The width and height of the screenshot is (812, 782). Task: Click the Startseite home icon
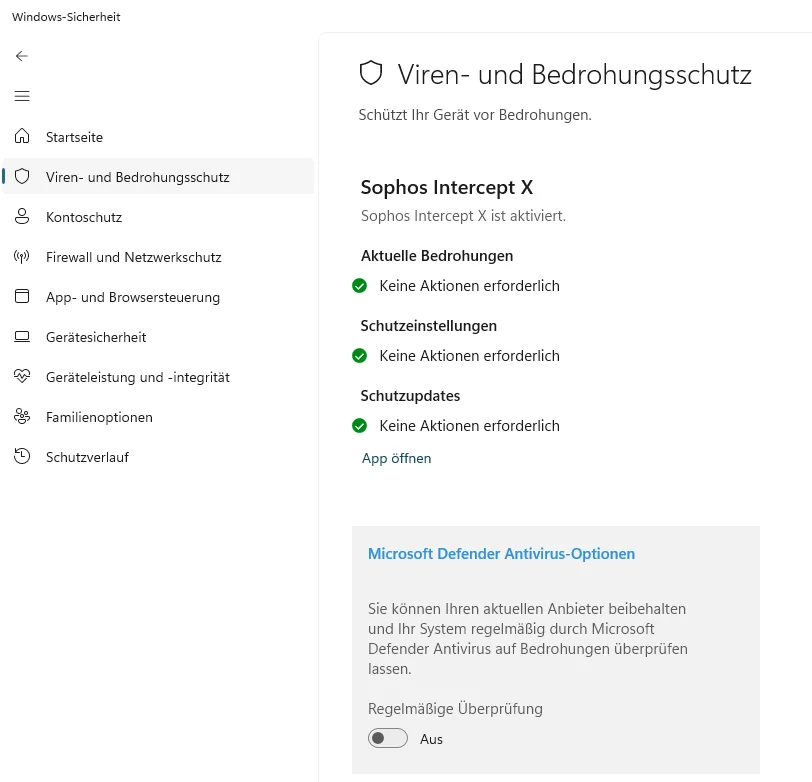pyautogui.click(x=22, y=136)
